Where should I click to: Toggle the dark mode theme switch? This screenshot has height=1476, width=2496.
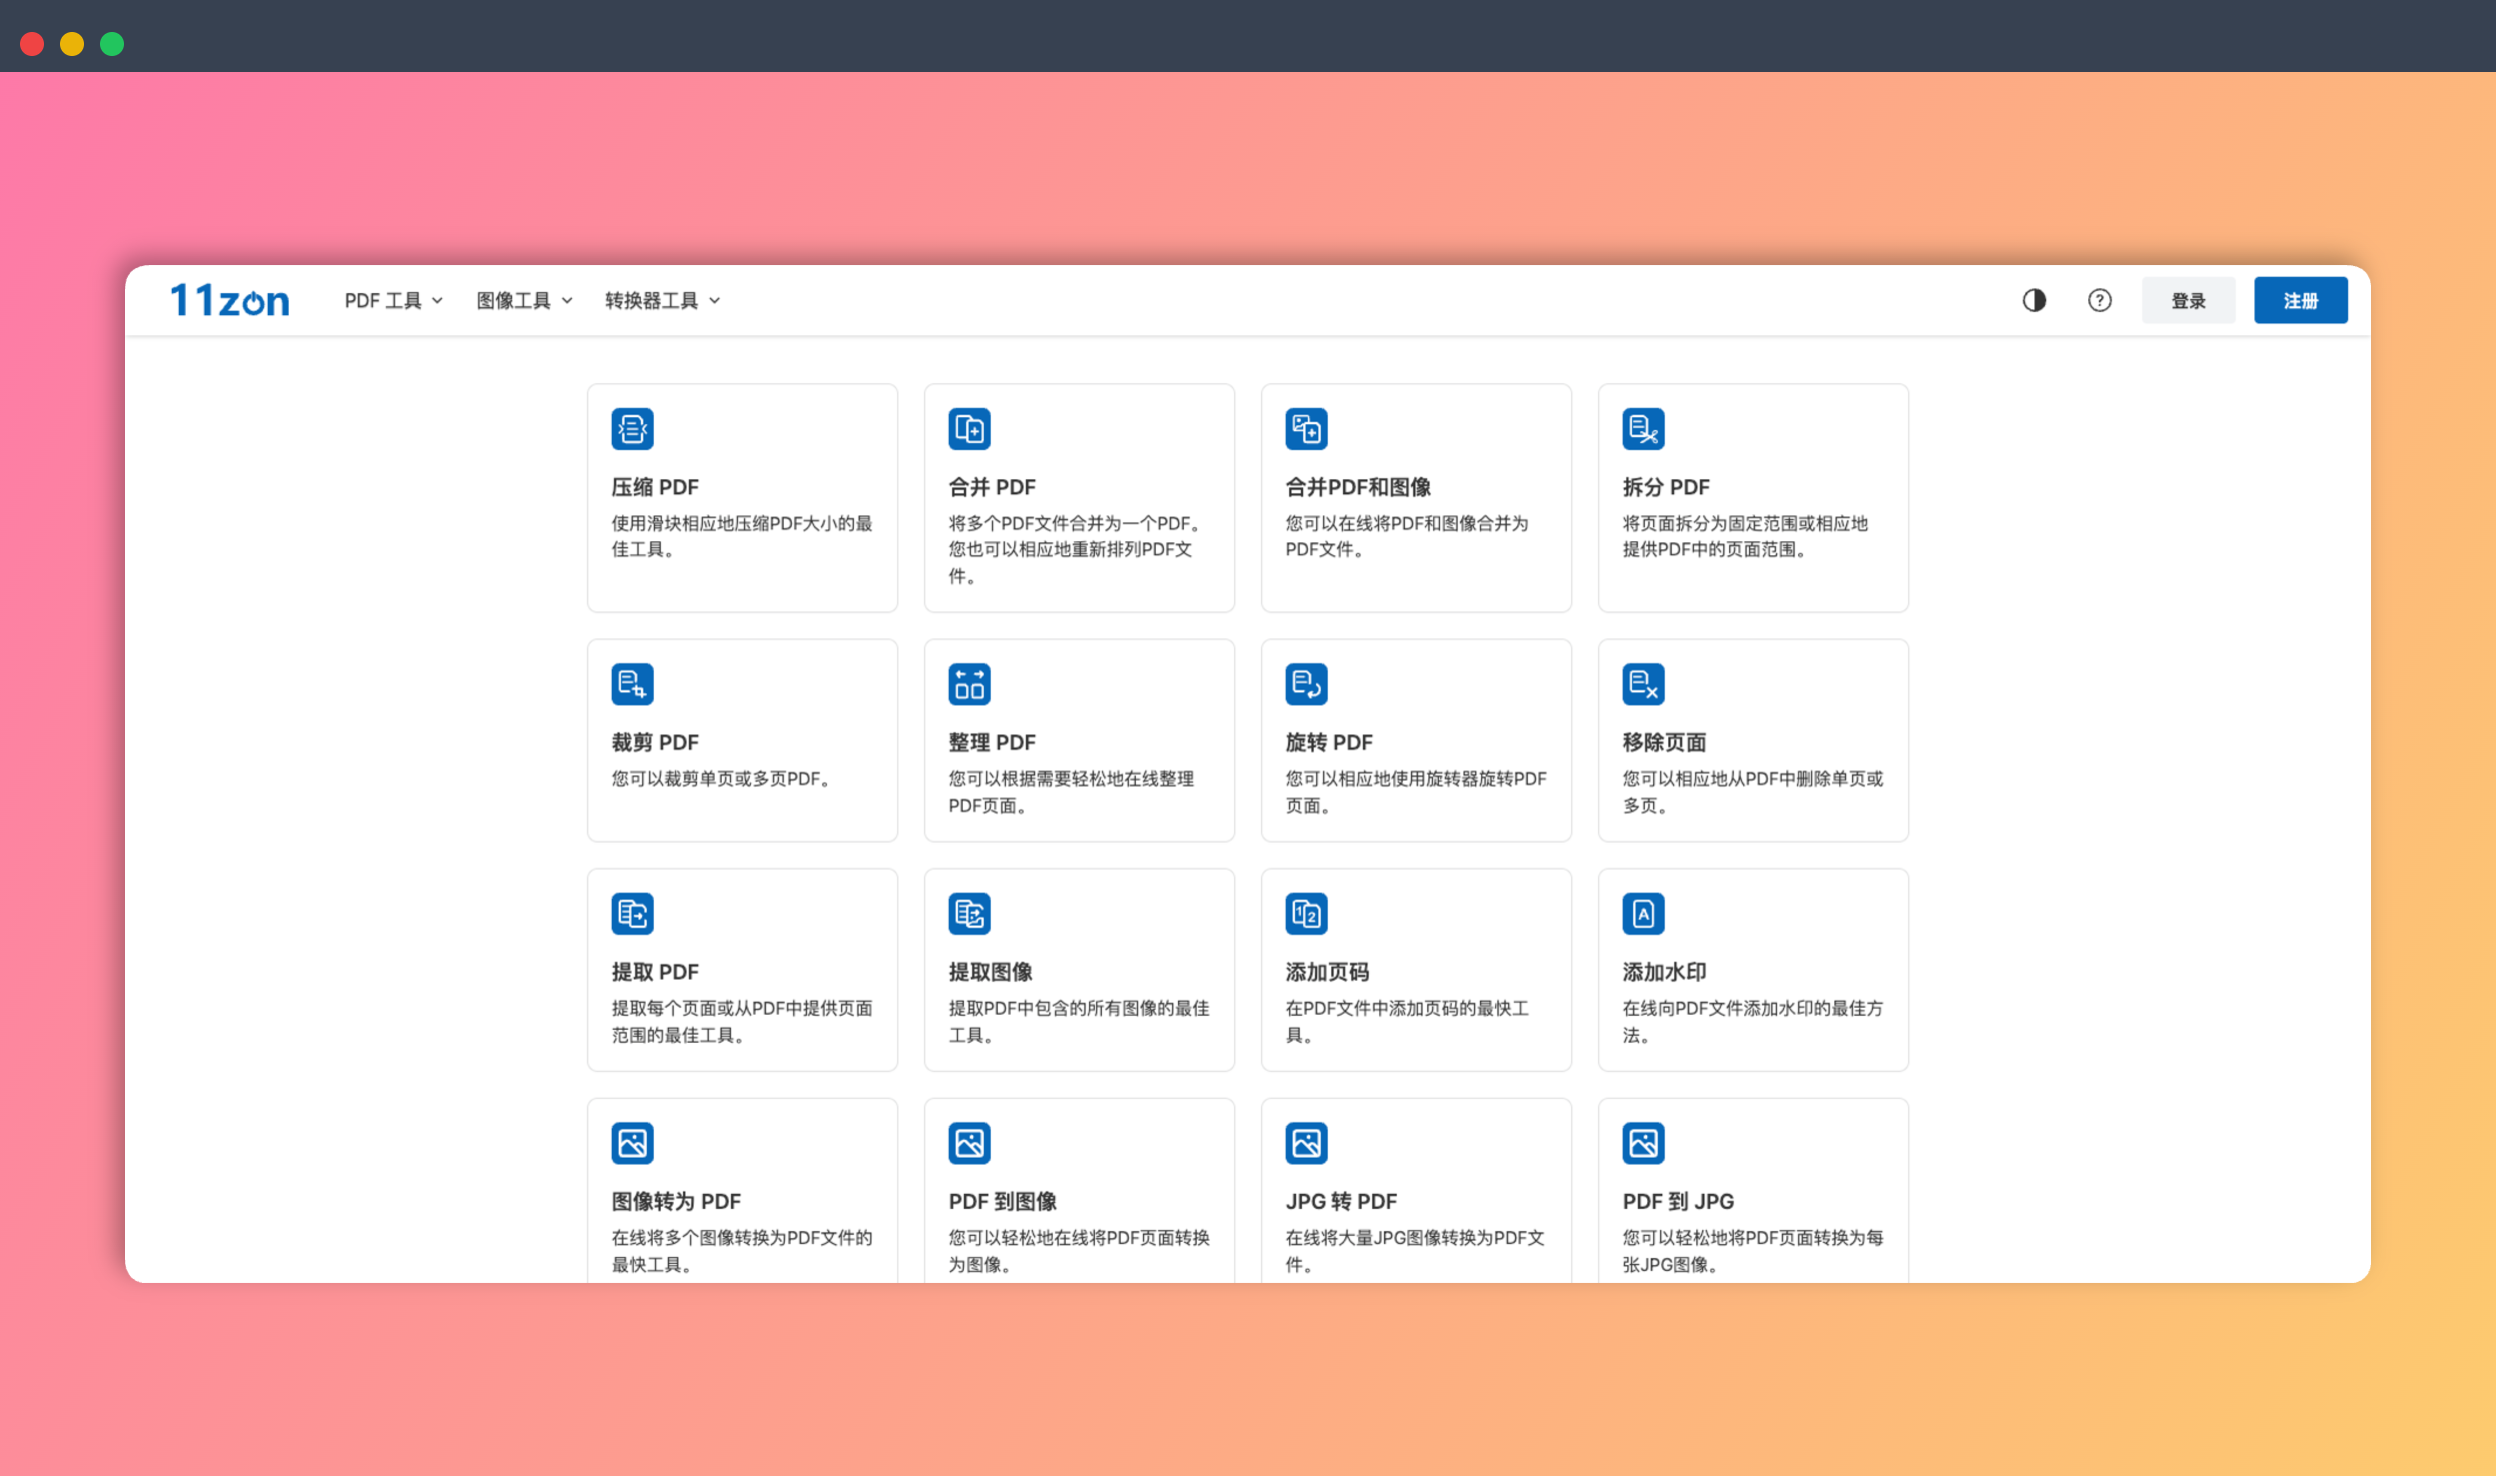(x=2033, y=300)
